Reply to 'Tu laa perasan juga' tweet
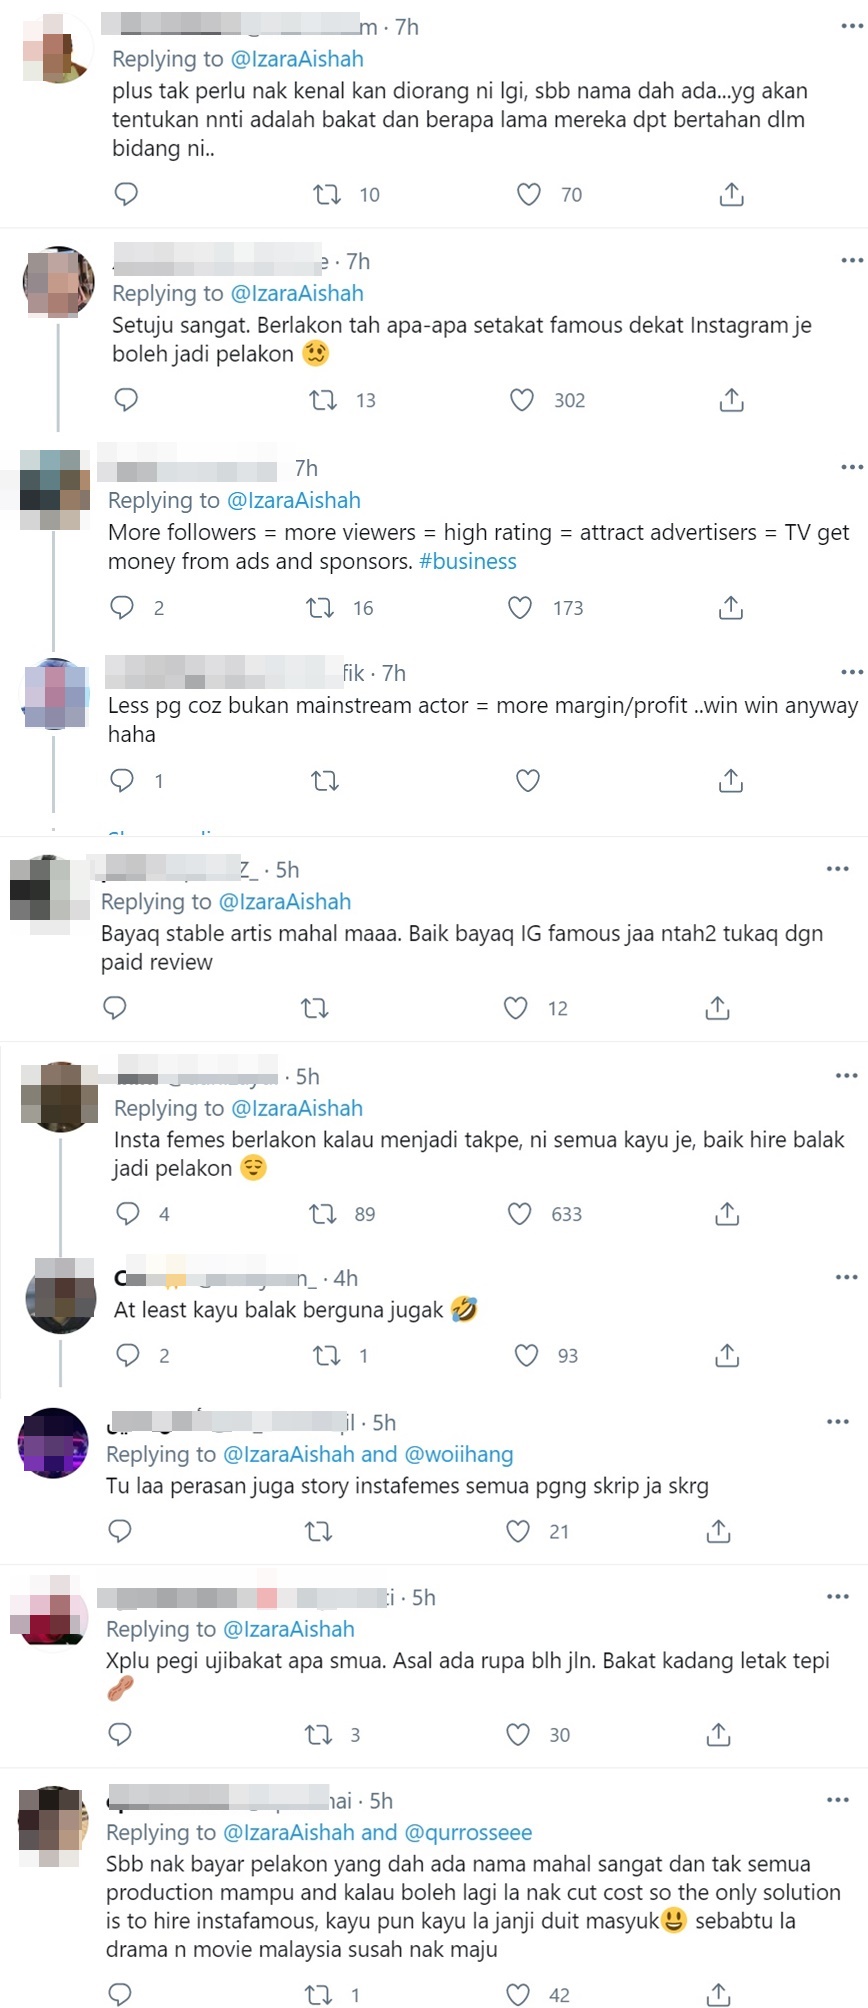Screen dimensions: 868x2008 click(120, 1531)
